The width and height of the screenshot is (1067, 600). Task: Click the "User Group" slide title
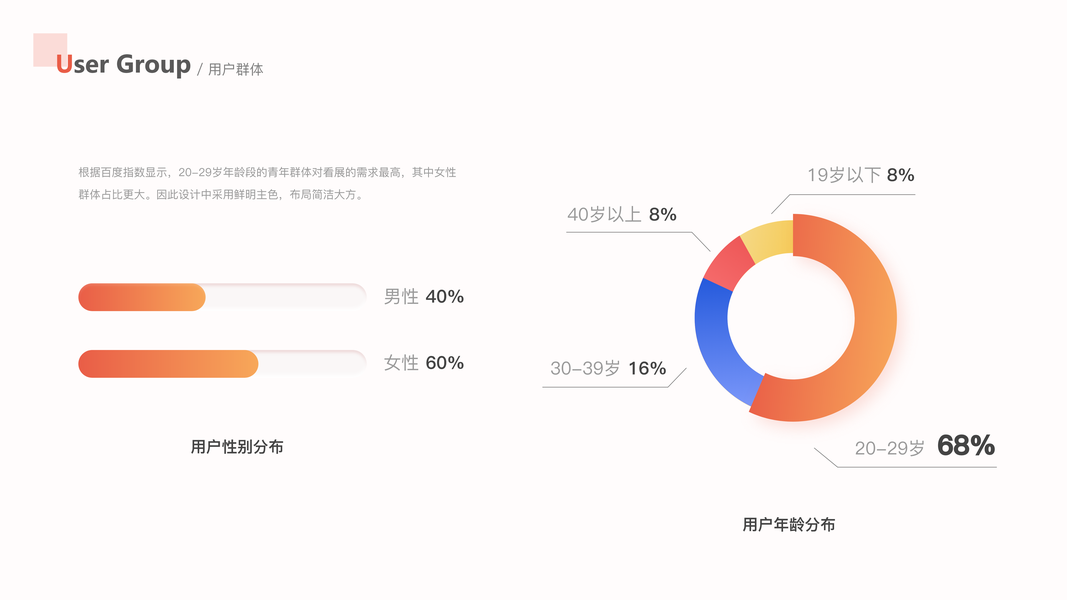[123, 65]
